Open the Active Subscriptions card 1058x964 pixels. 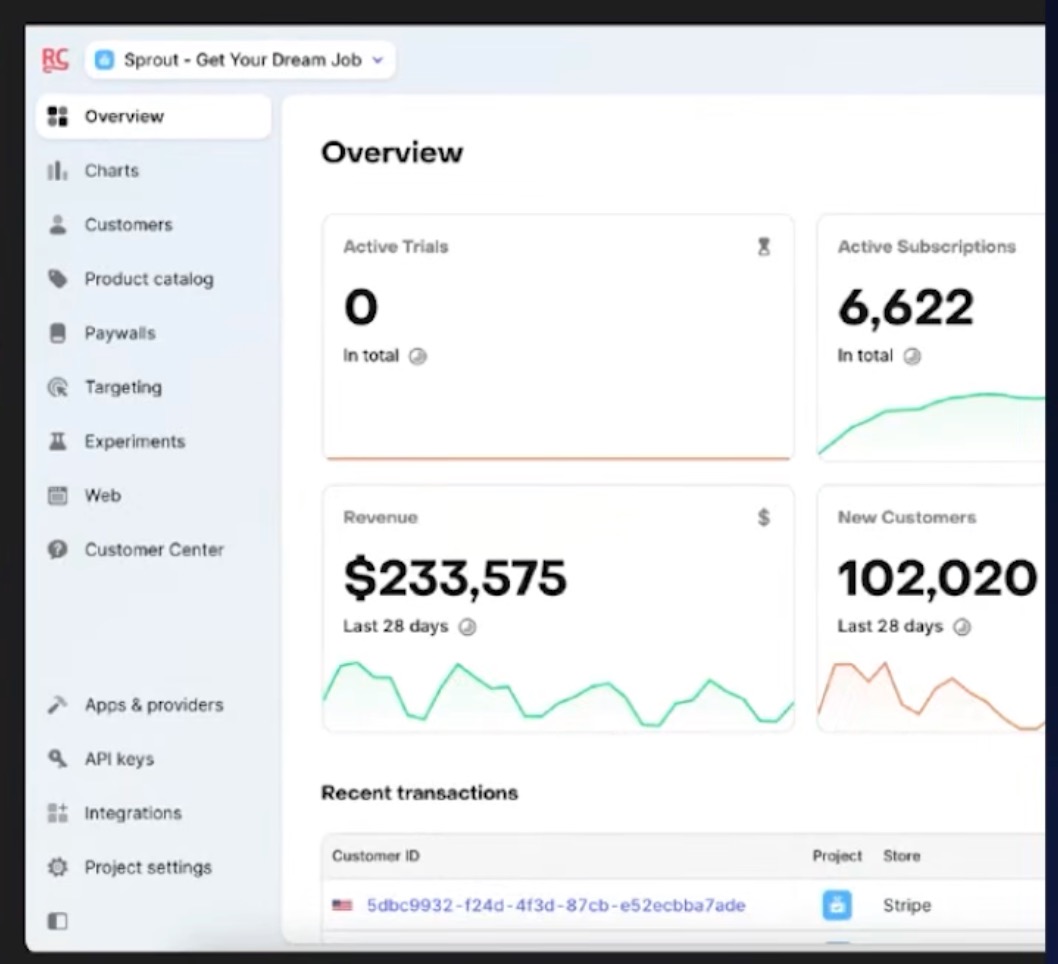click(931, 337)
